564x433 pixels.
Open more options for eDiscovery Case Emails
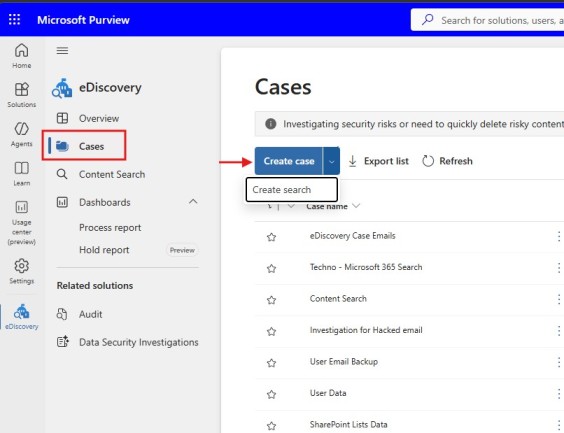click(x=559, y=236)
